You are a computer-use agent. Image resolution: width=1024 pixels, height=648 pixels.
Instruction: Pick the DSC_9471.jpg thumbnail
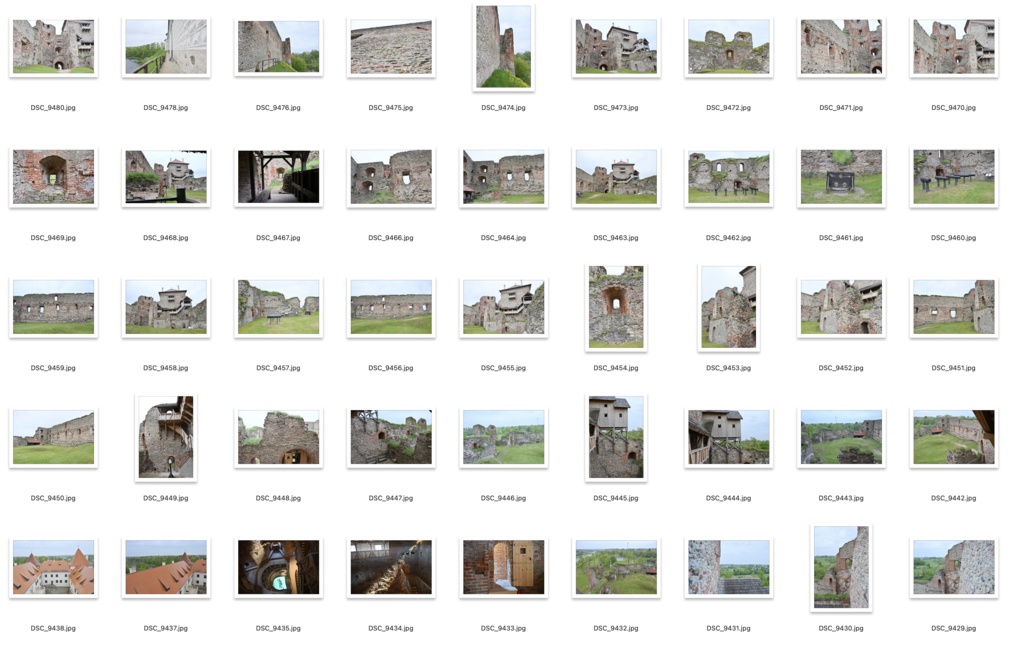tap(841, 46)
